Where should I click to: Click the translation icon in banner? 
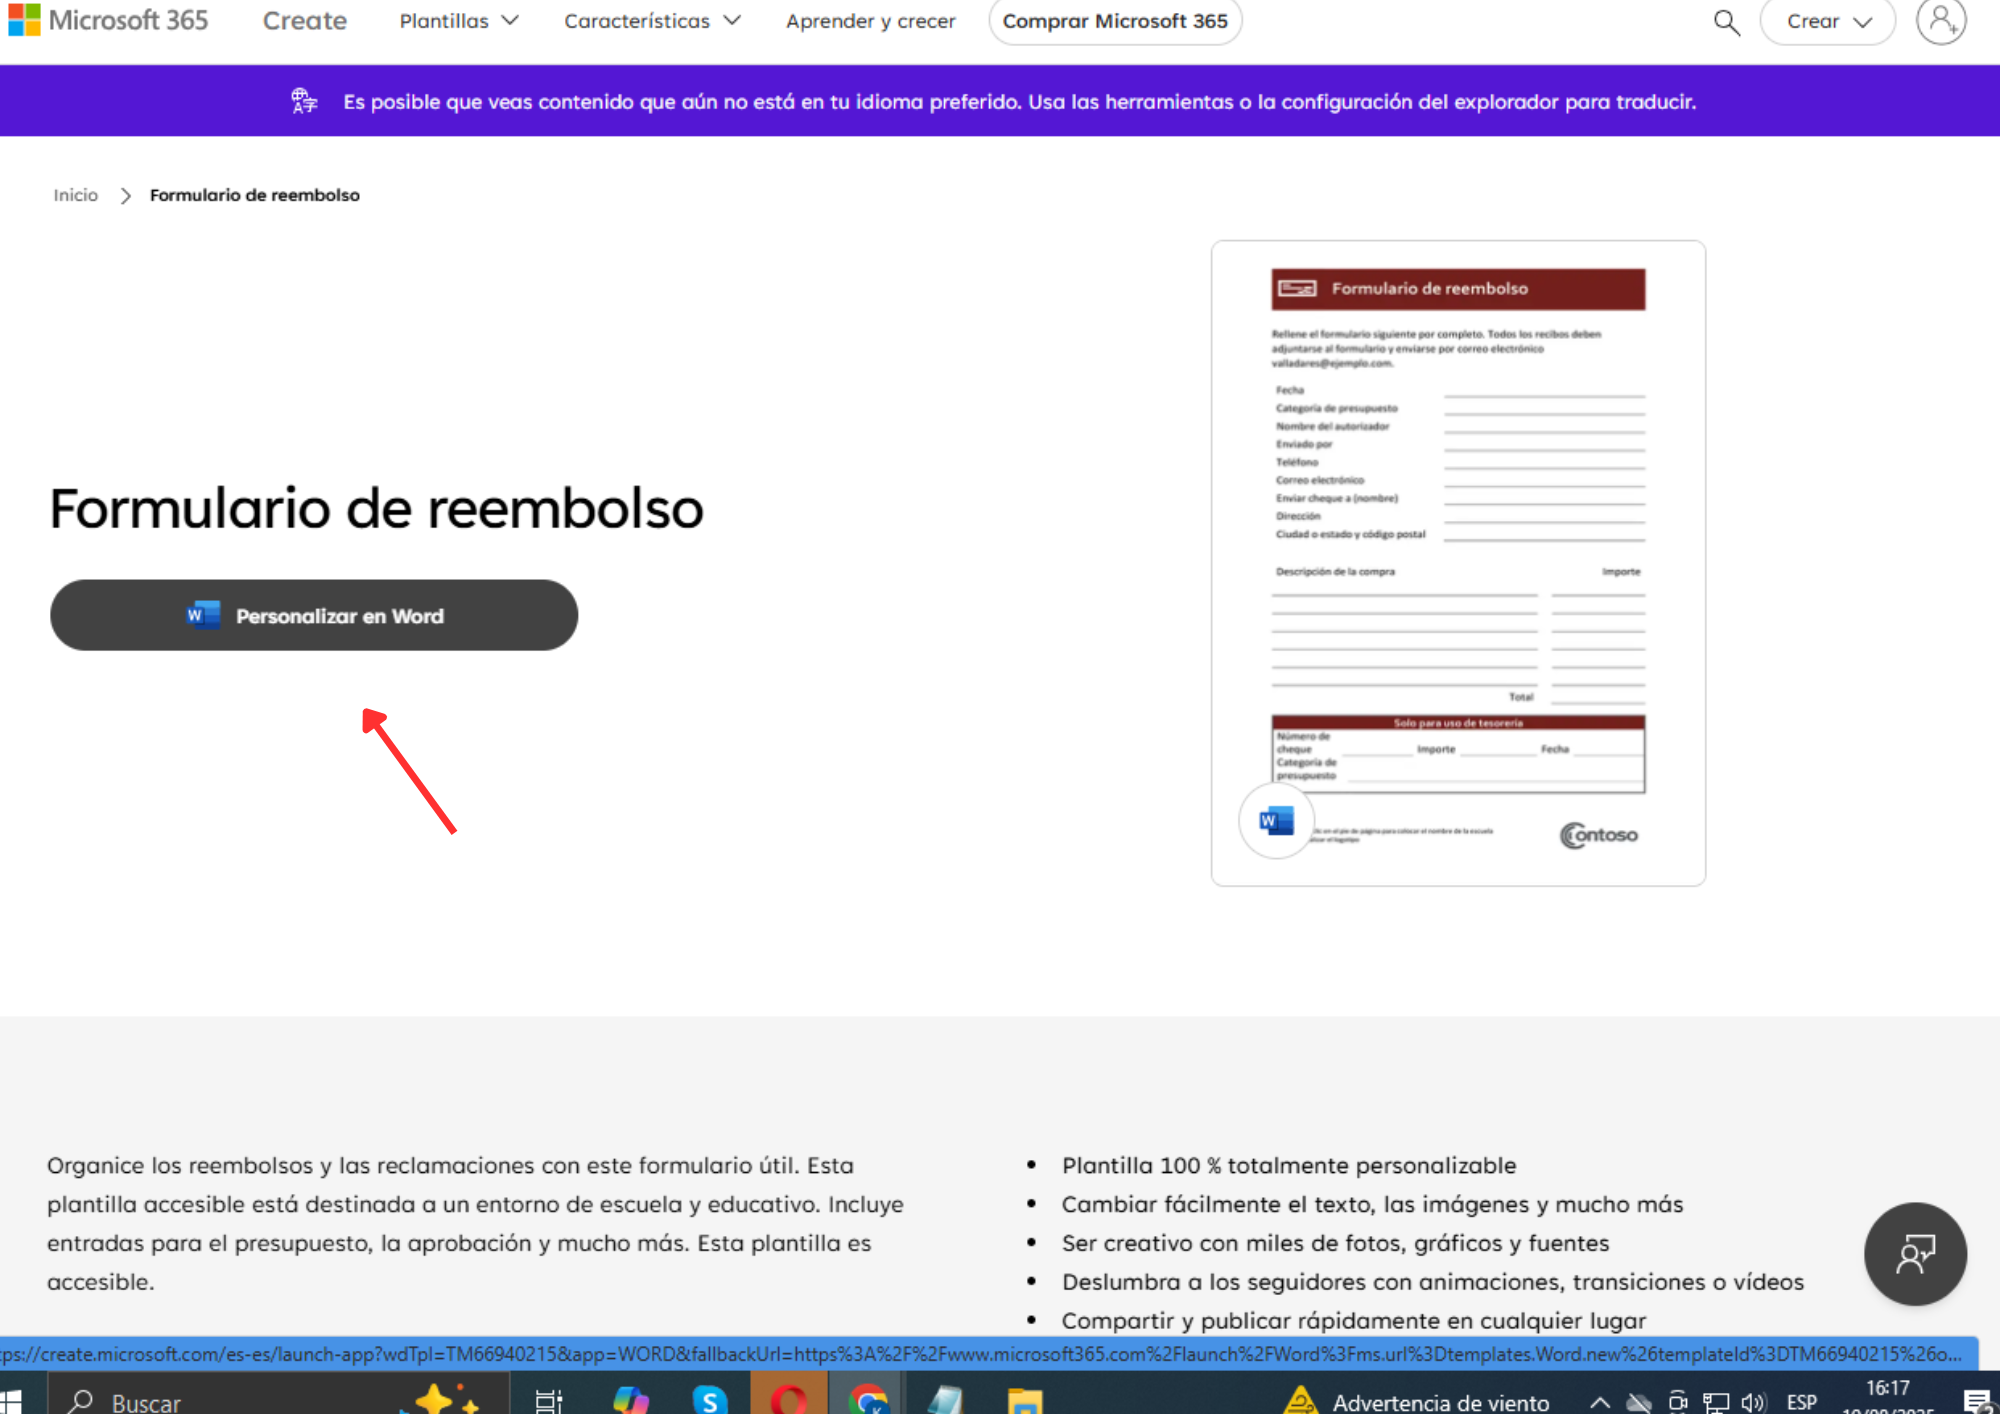pyautogui.click(x=304, y=101)
